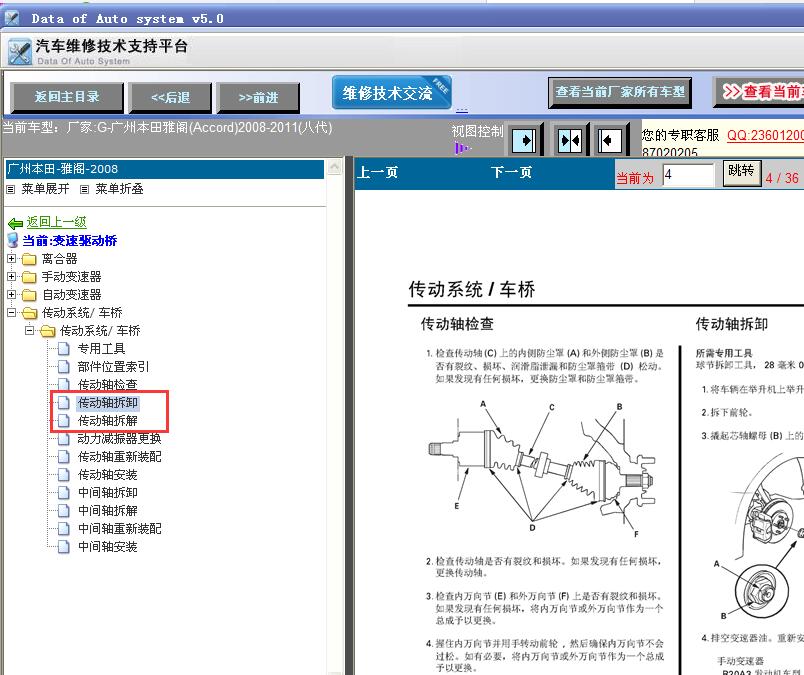804x675 pixels.
Task: Click the 菜单展开 expand menu icon
Action: tap(10, 189)
